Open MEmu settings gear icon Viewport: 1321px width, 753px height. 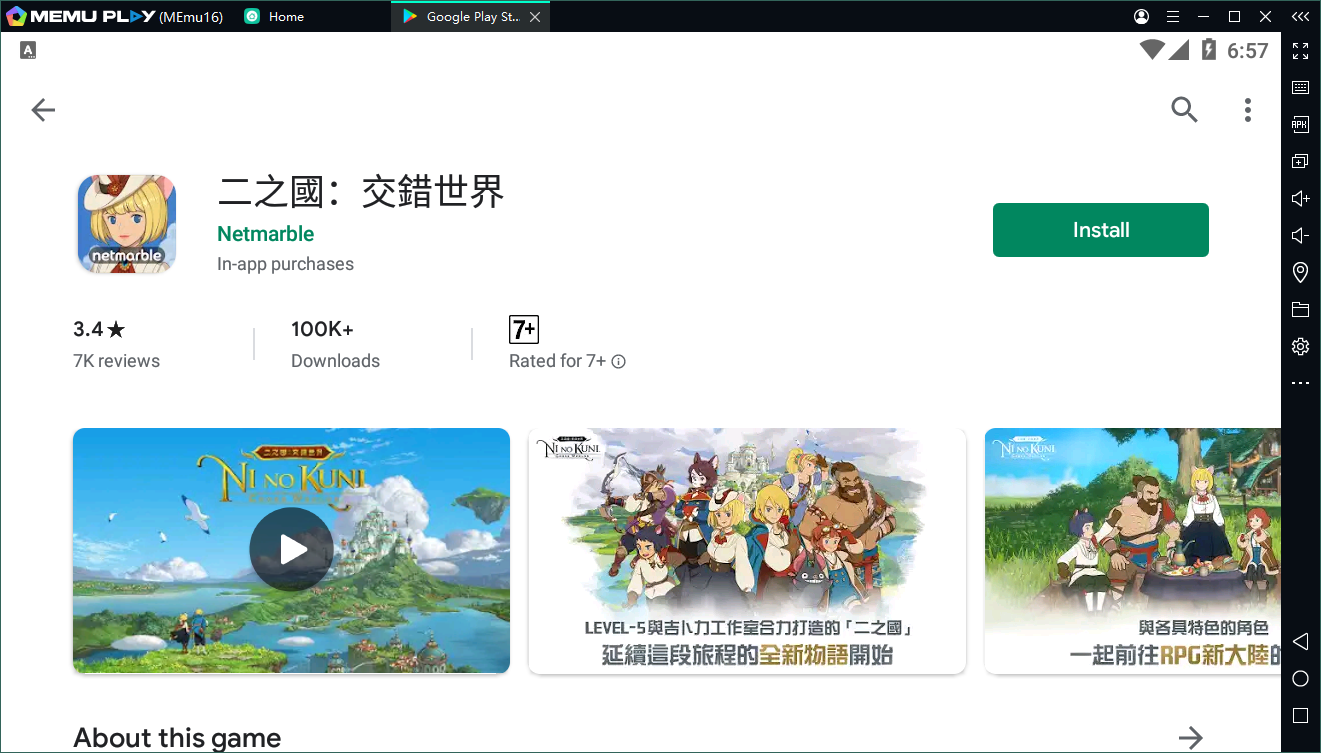pos(1300,346)
